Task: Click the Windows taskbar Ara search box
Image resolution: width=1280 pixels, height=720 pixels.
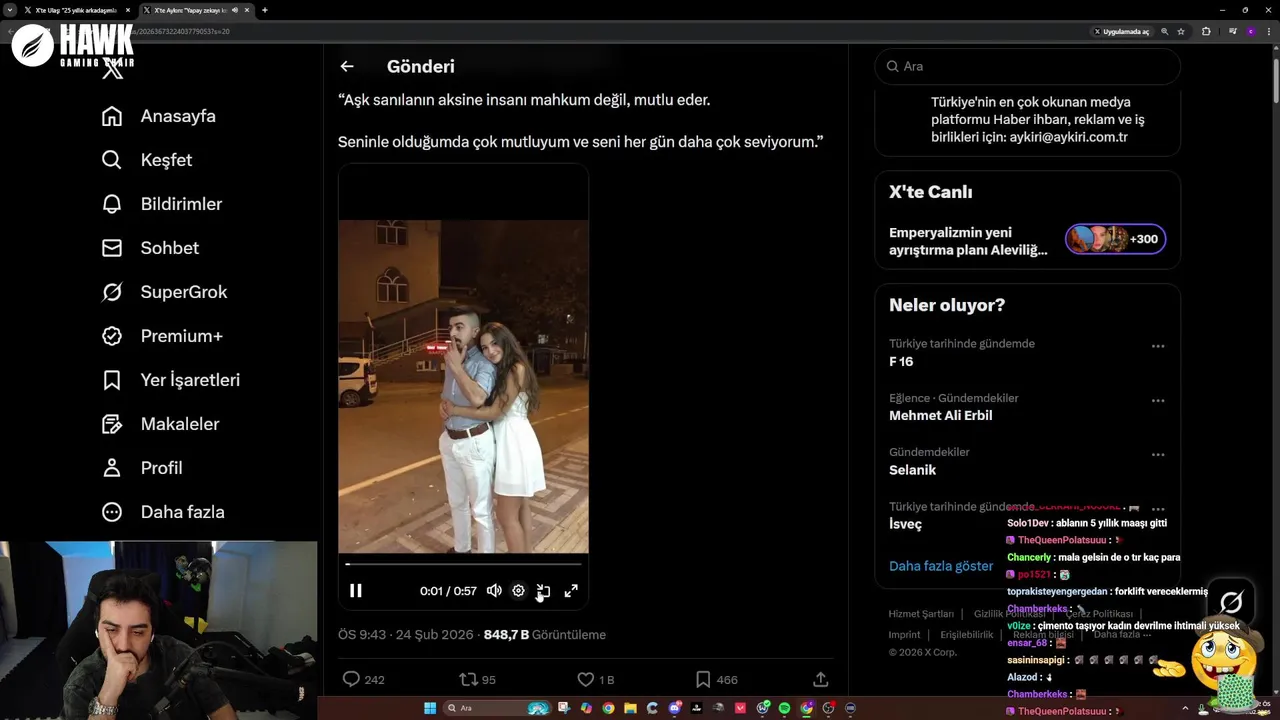Action: click(x=498, y=708)
